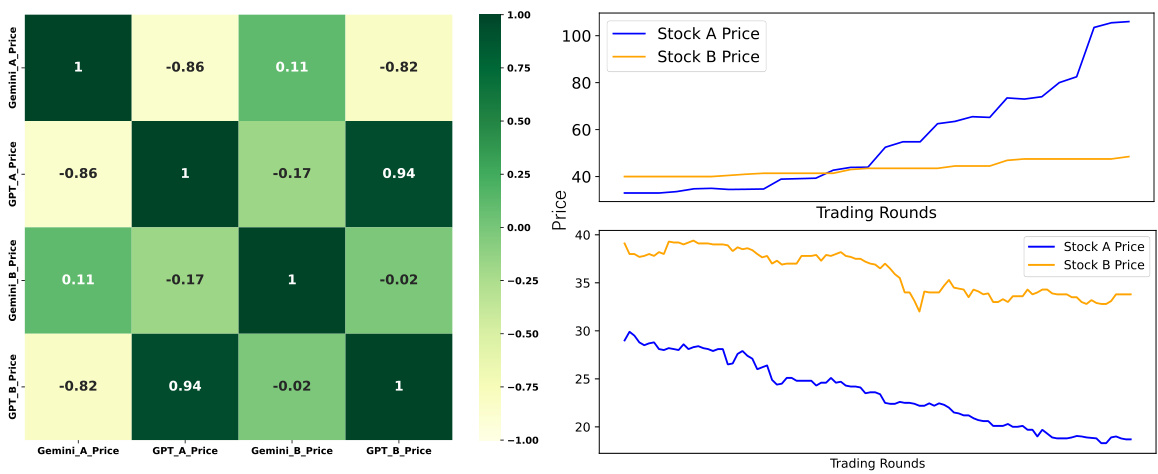1158x474 pixels.
Task: Click the vertical Price y-axis label
Action: click(x=560, y=214)
